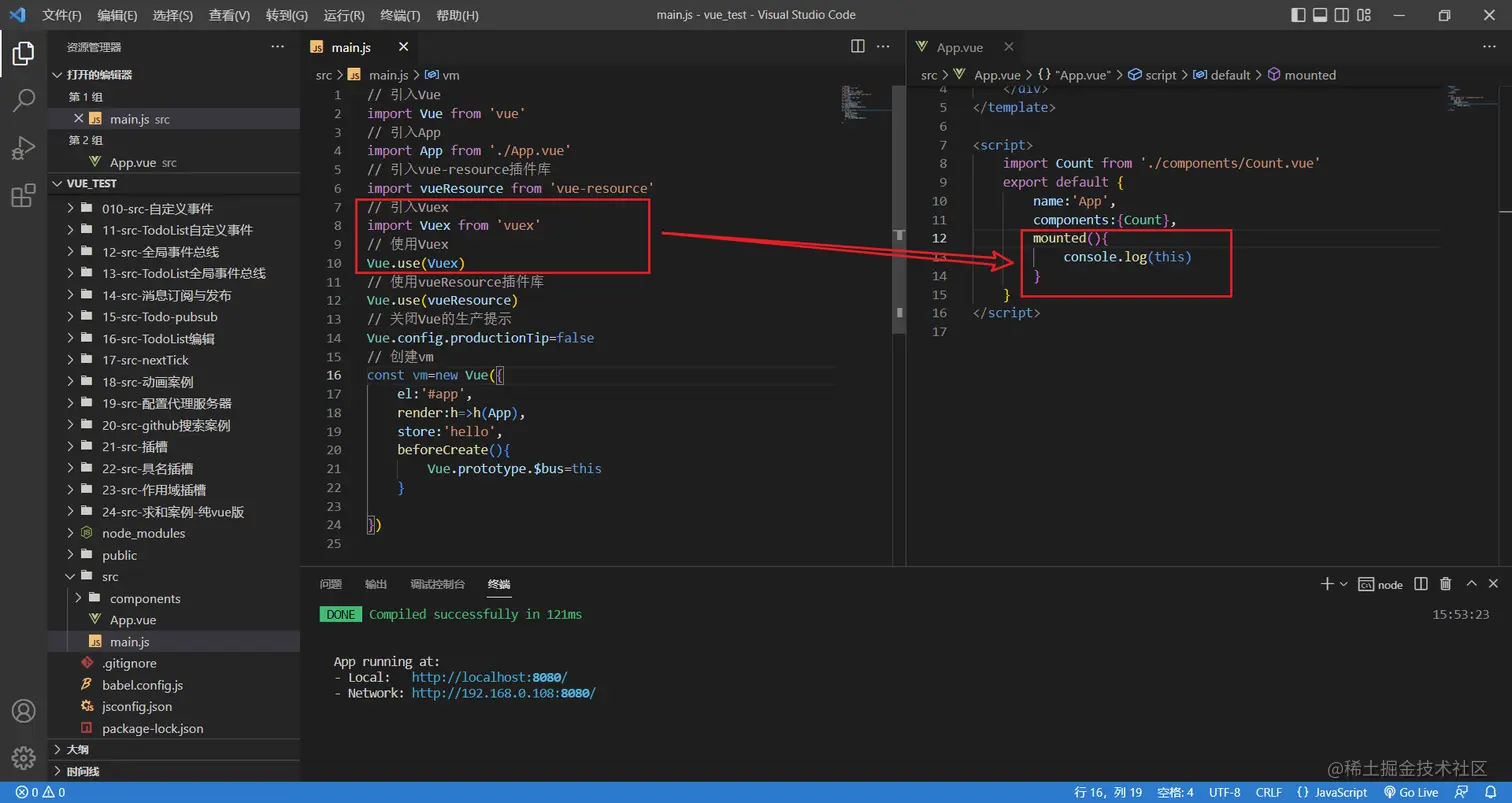
Task: Open more actions for main.js editor group
Action: point(883,46)
